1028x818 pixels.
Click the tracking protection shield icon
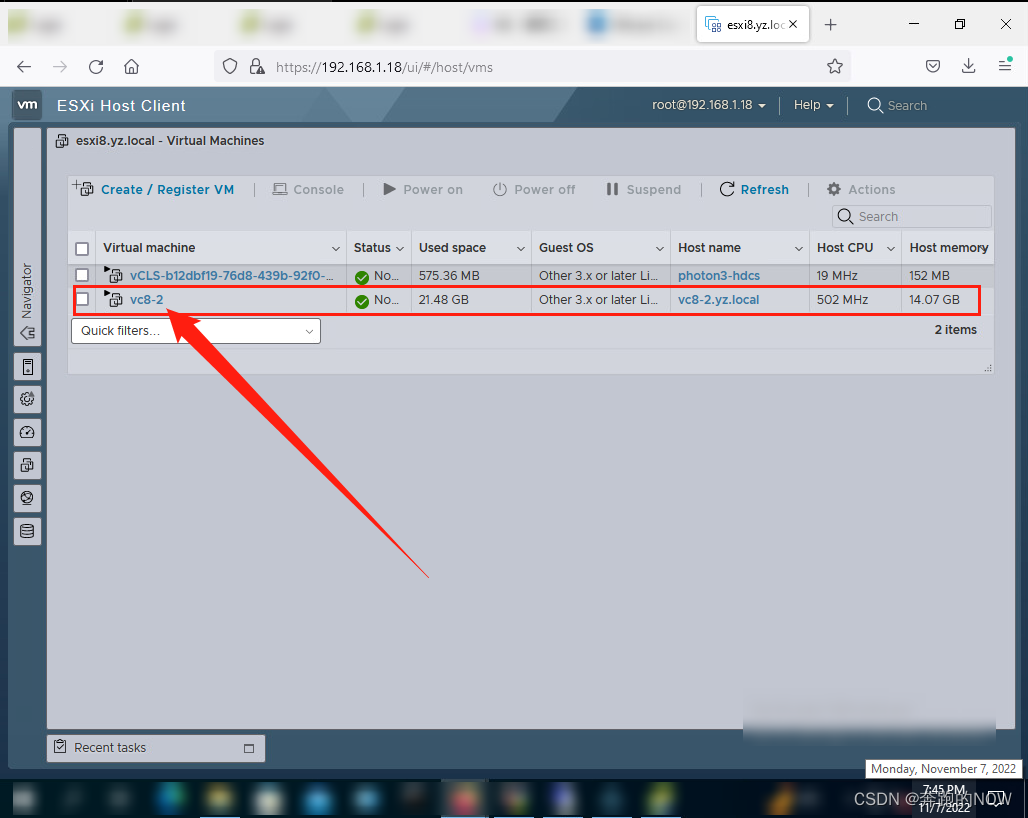coord(229,67)
